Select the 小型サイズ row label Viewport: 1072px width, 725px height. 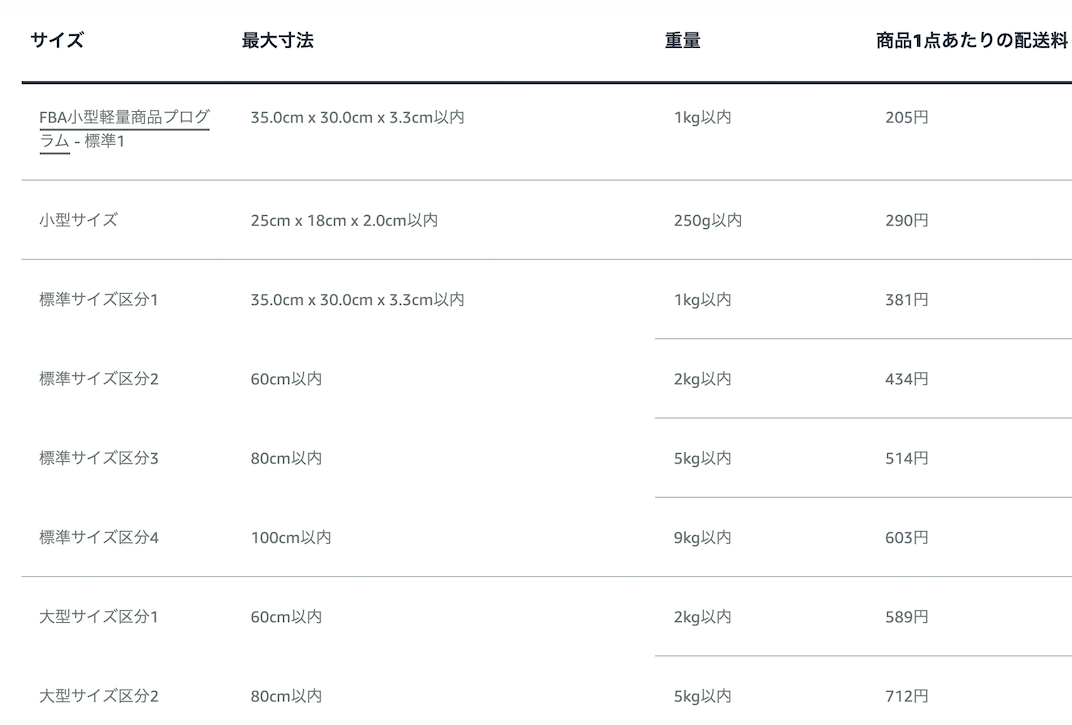(78, 220)
